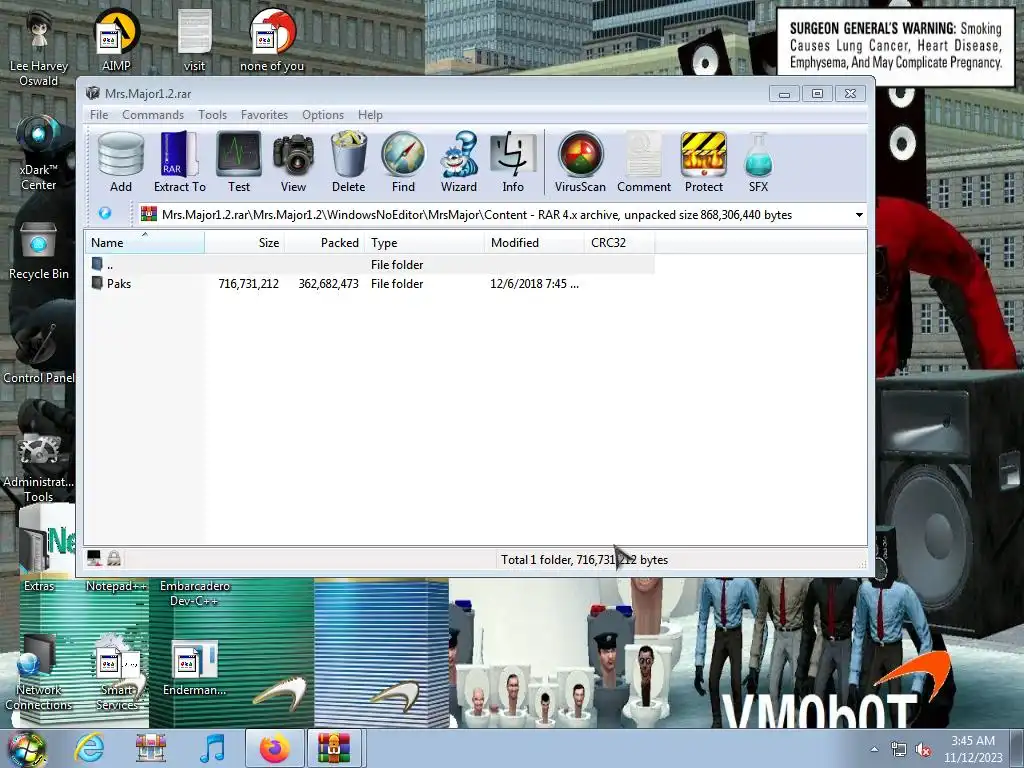Viewport: 1024px width, 768px height.
Task: Select the parent folder '..' row
Action: click(x=370, y=264)
